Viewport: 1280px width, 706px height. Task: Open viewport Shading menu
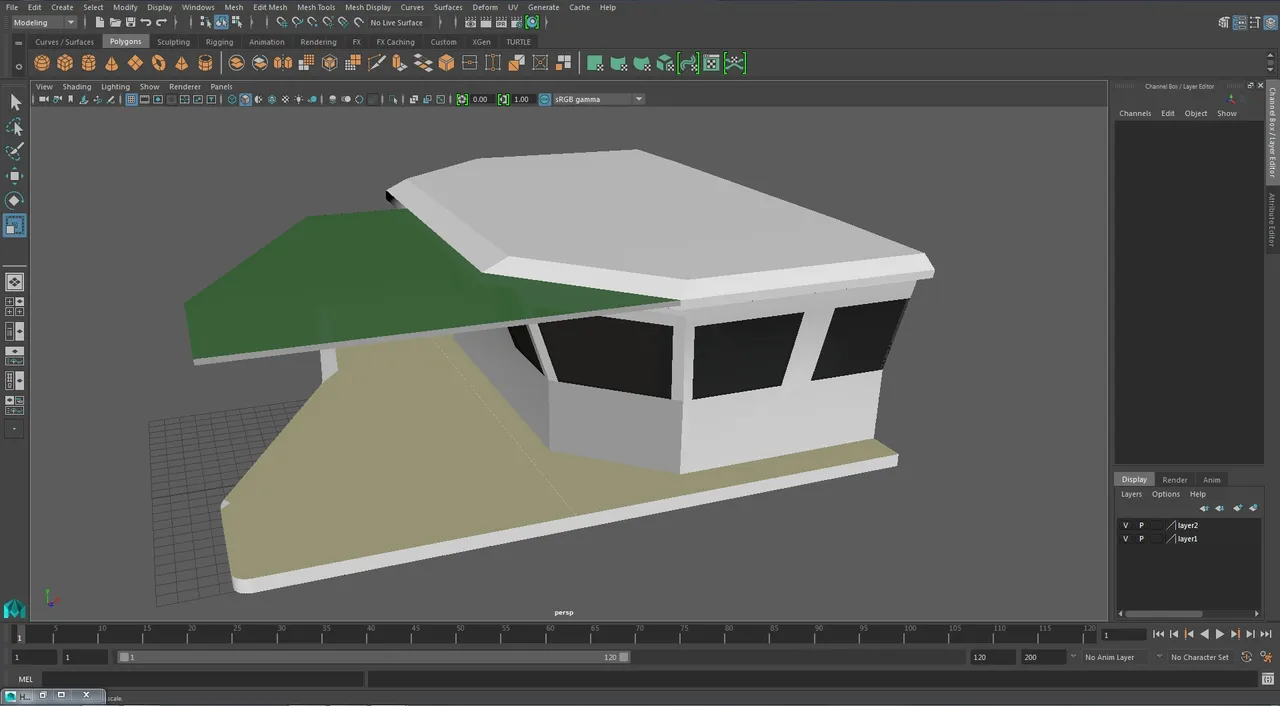tap(77, 87)
